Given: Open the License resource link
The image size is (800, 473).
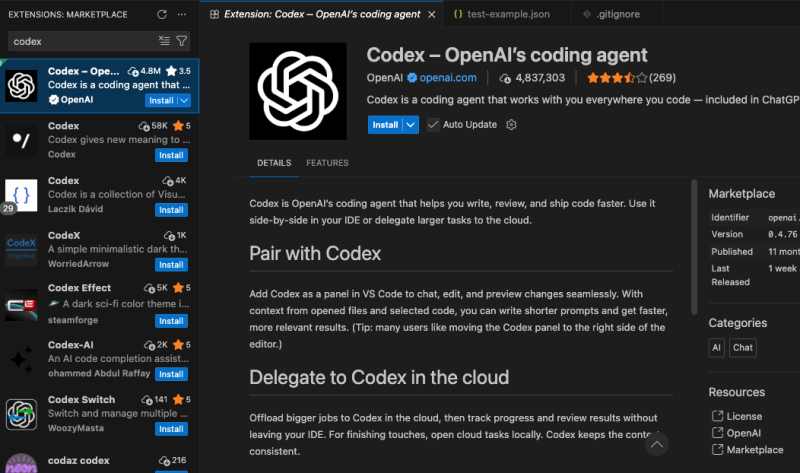Looking at the screenshot, I should click(743, 416).
